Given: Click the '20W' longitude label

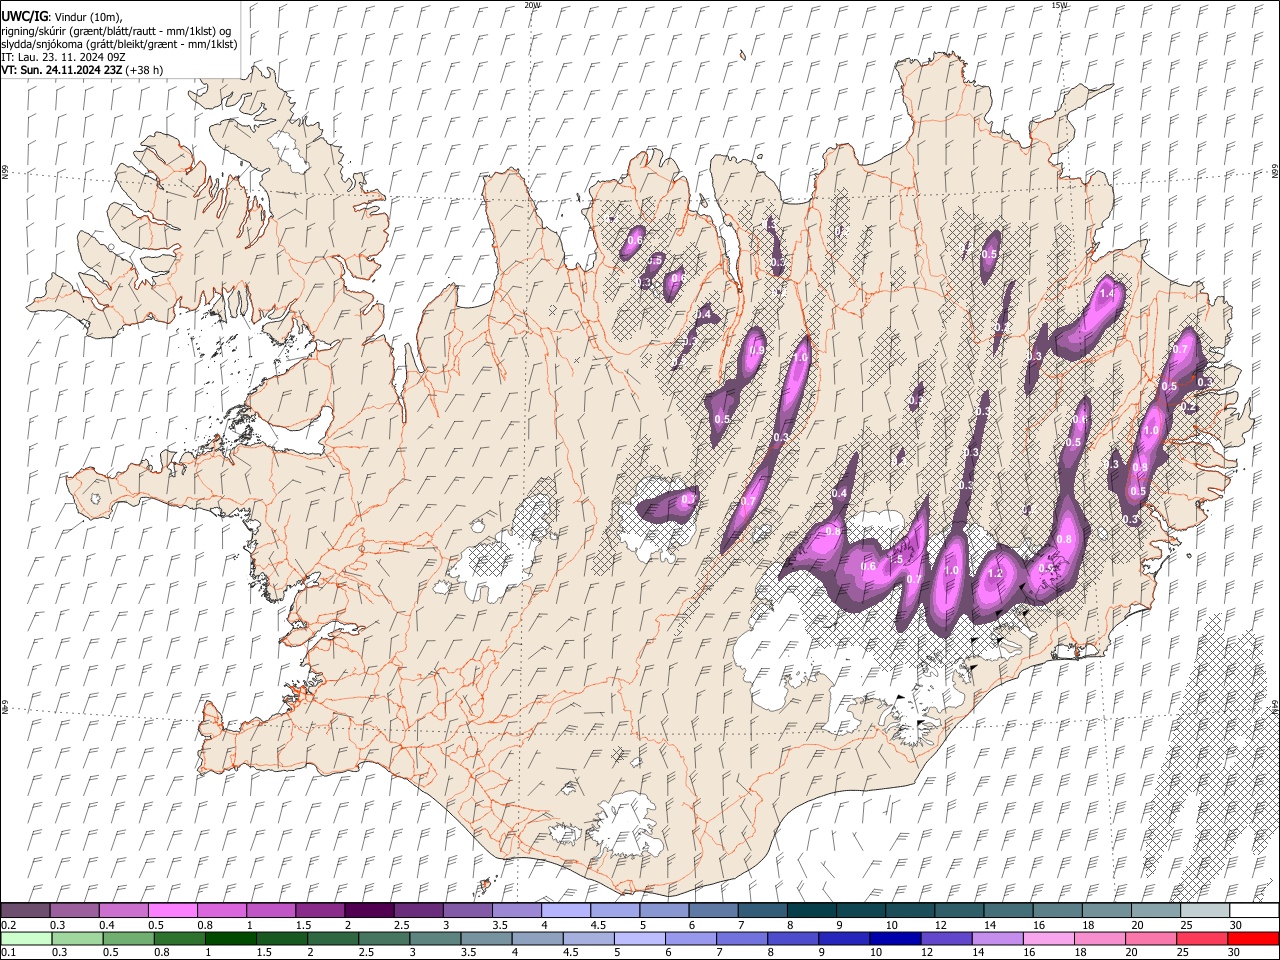Looking at the screenshot, I should tap(532, 5).
